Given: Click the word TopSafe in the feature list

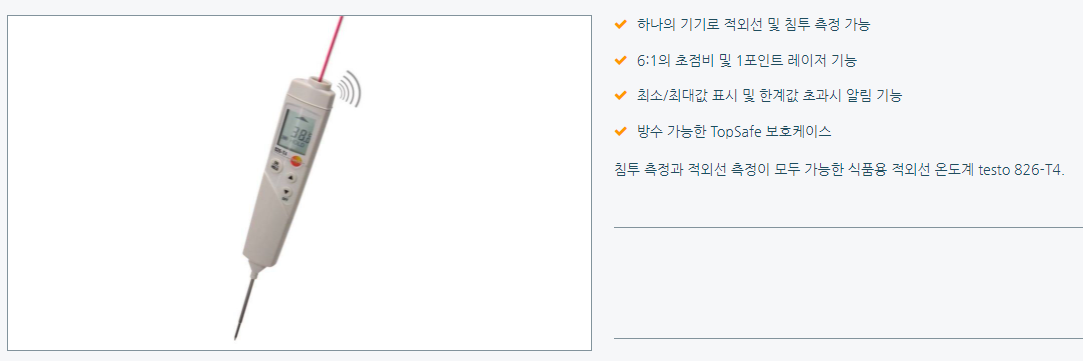Looking at the screenshot, I should click(x=736, y=131).
